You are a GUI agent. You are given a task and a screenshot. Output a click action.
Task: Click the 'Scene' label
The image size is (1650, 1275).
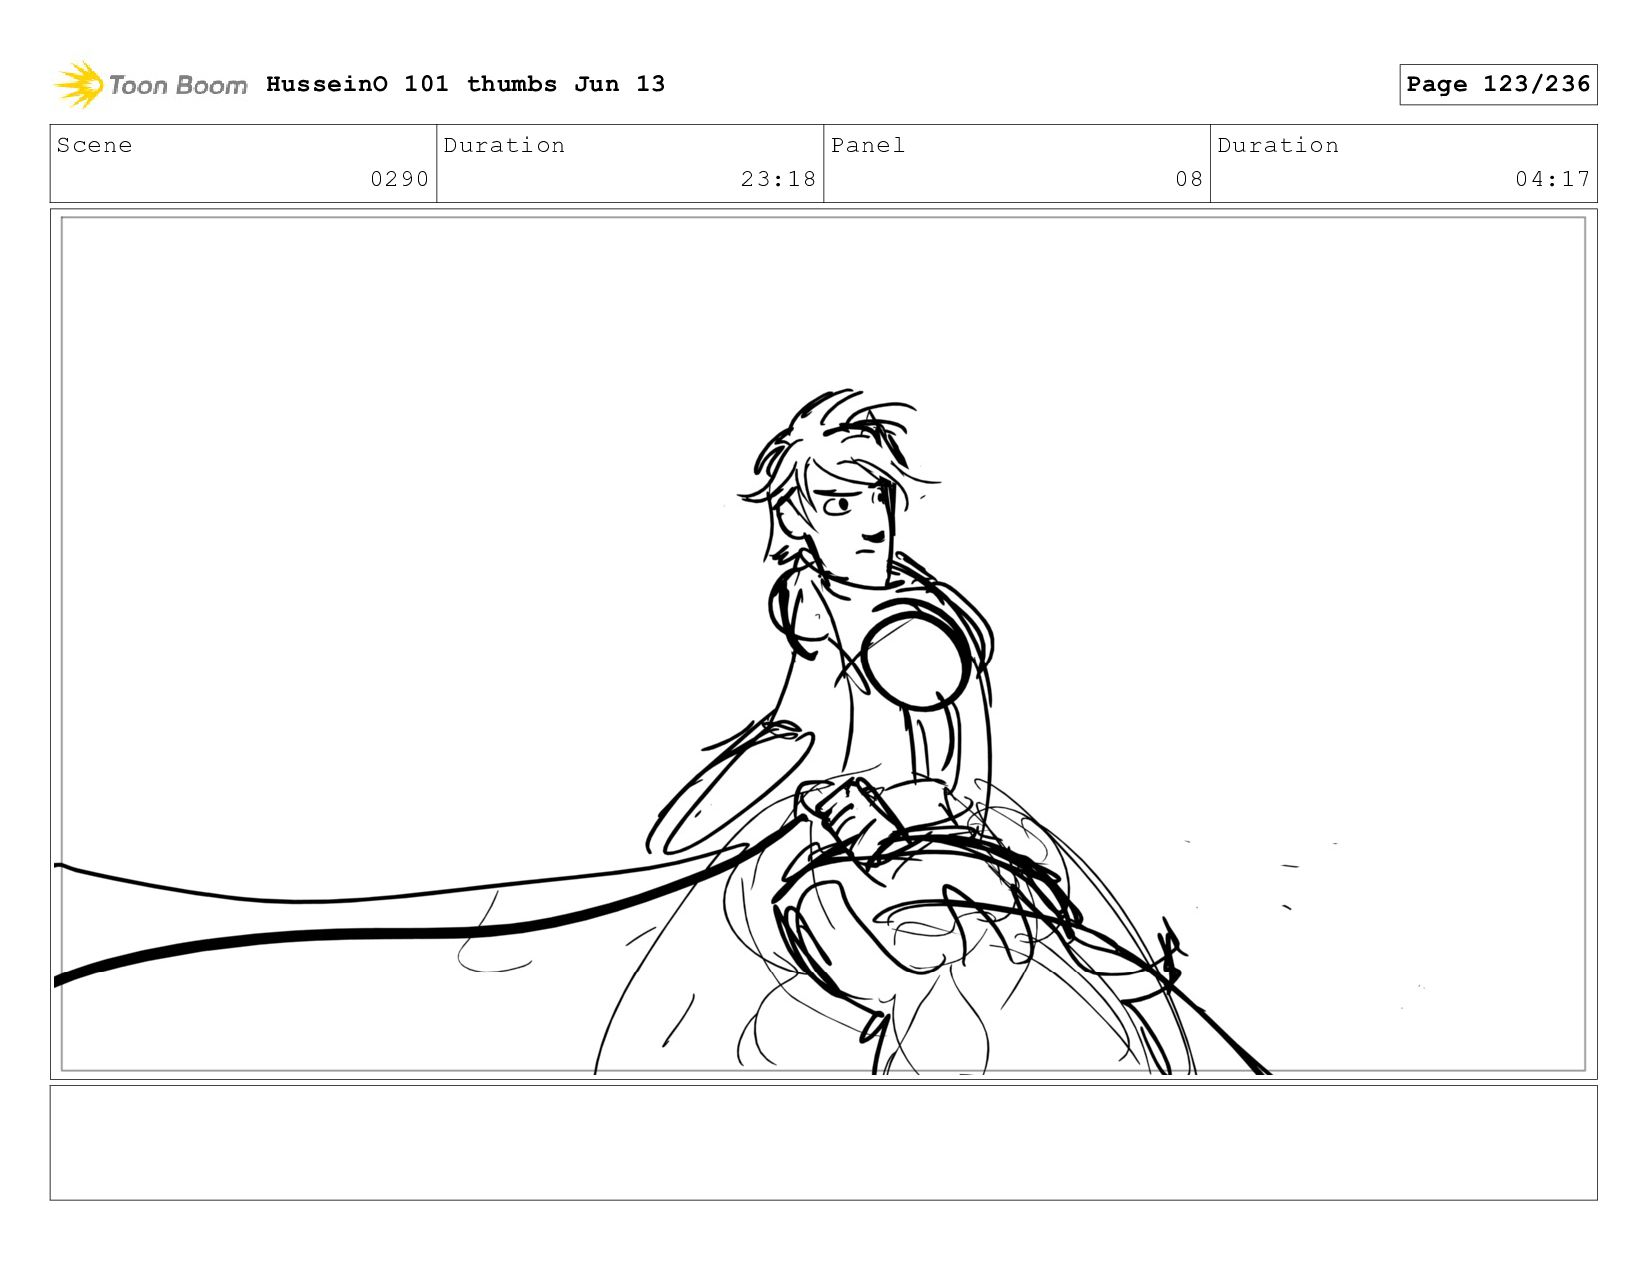pyautogui.click(x=94, y=145)
